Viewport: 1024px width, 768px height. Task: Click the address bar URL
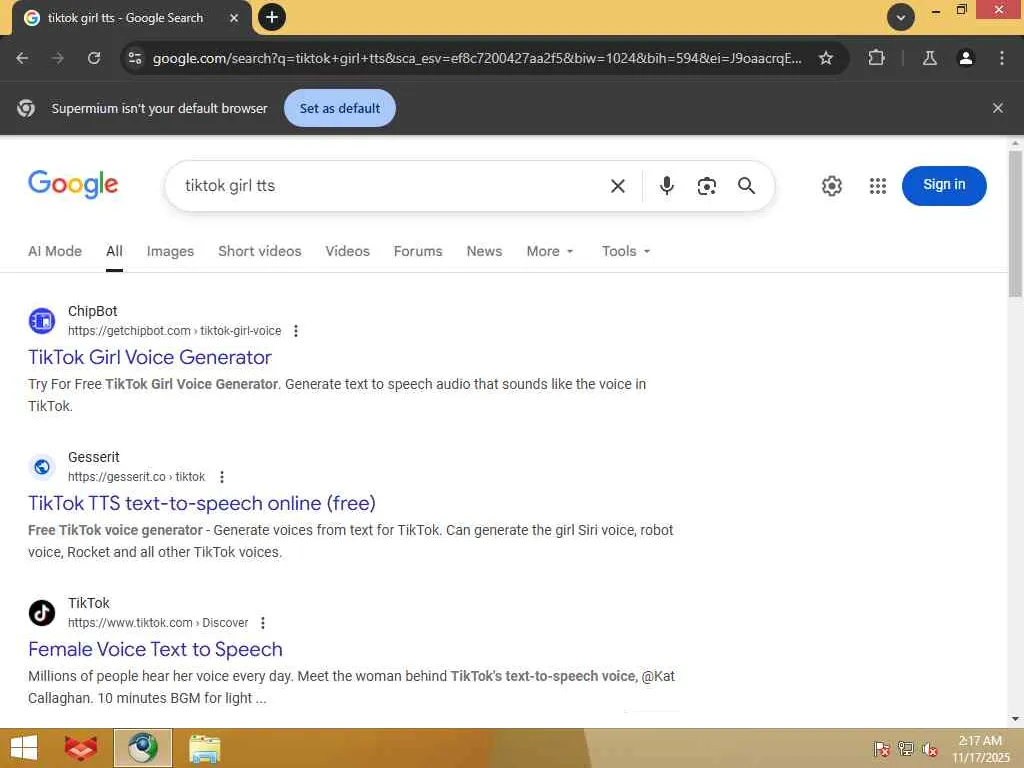(477, 58)
